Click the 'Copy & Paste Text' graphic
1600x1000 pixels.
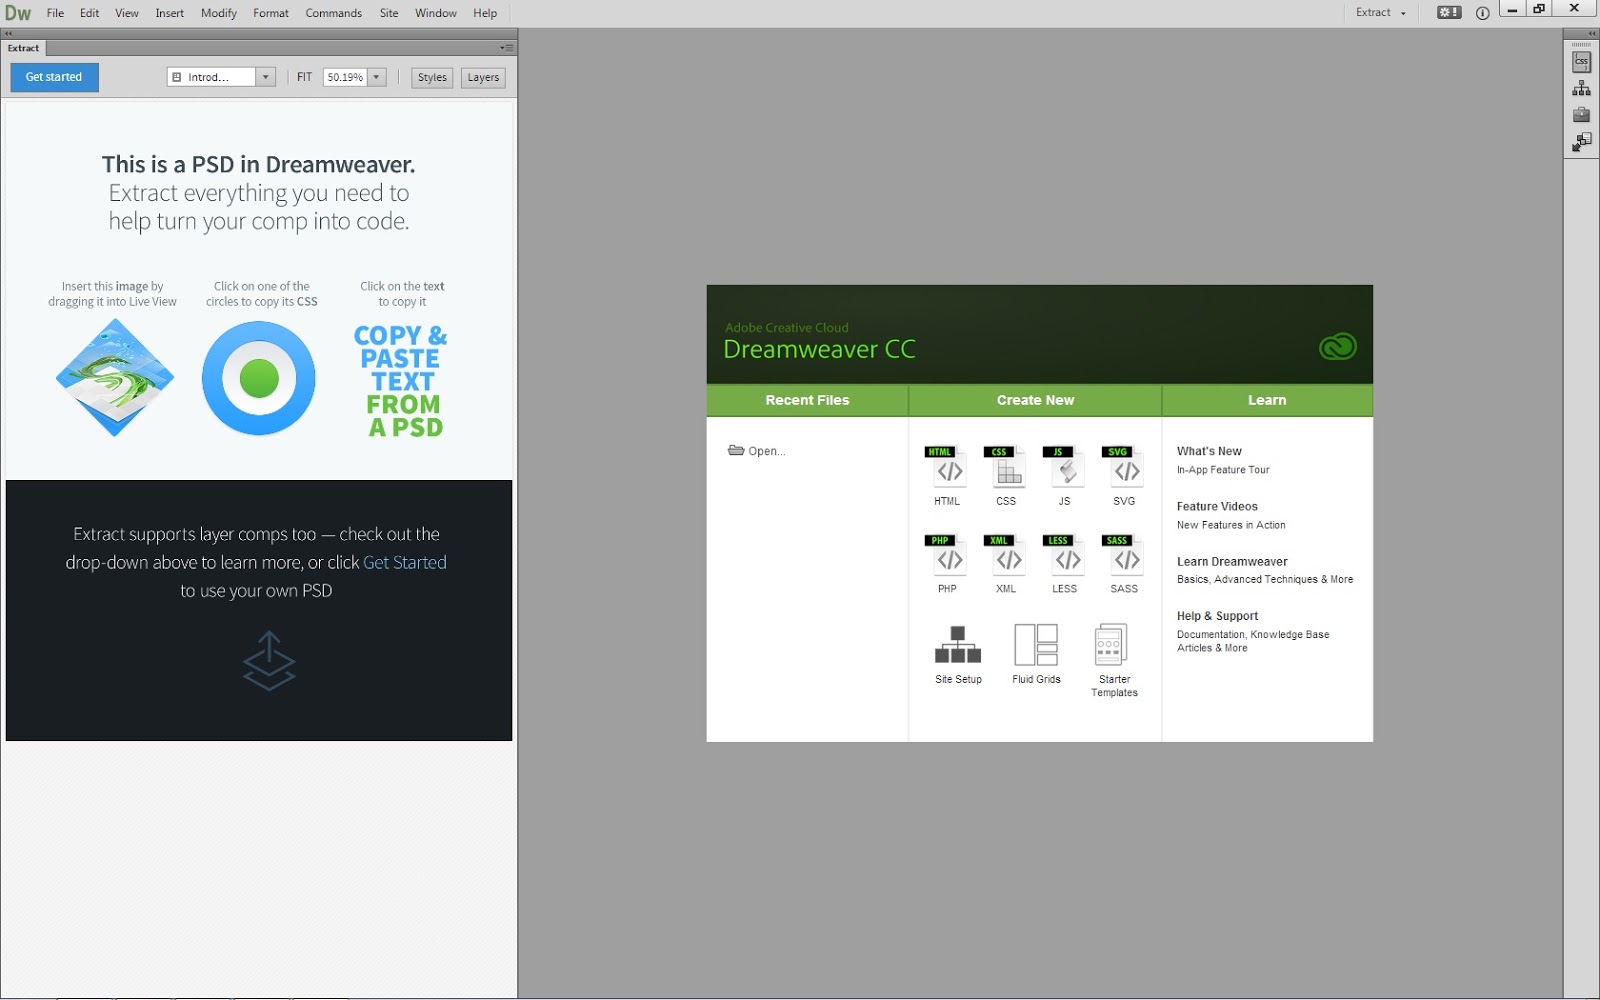pos(401,381)
